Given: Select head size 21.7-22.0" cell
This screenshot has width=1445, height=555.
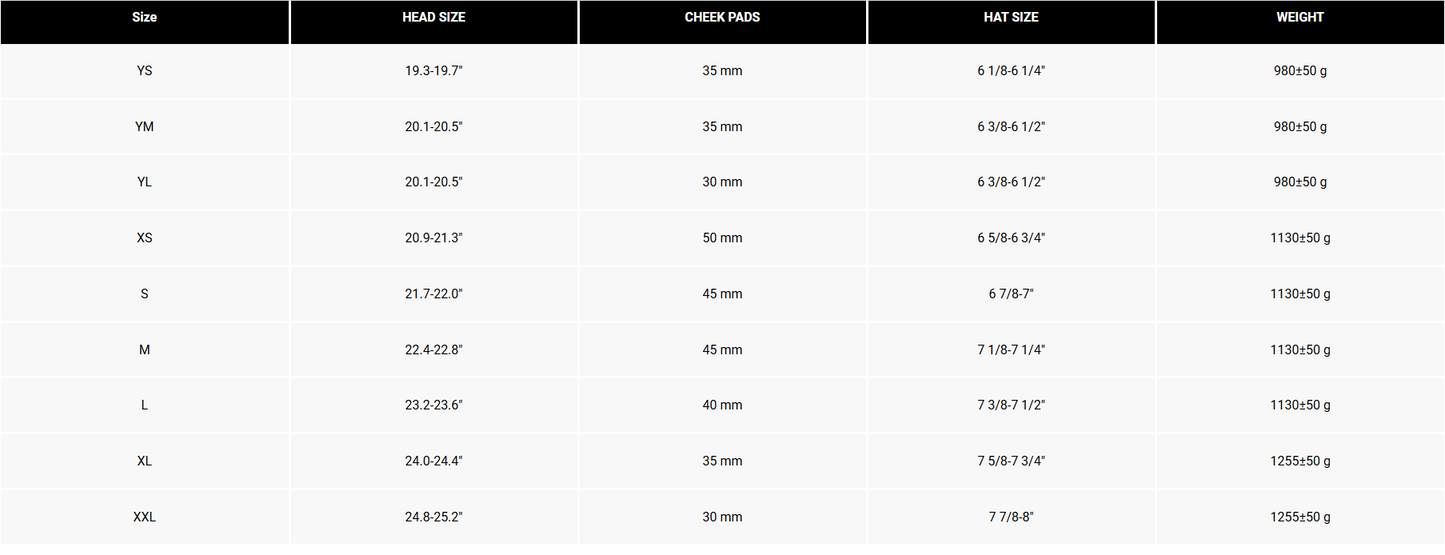Looking at the screenshot, I should [433, 294].
